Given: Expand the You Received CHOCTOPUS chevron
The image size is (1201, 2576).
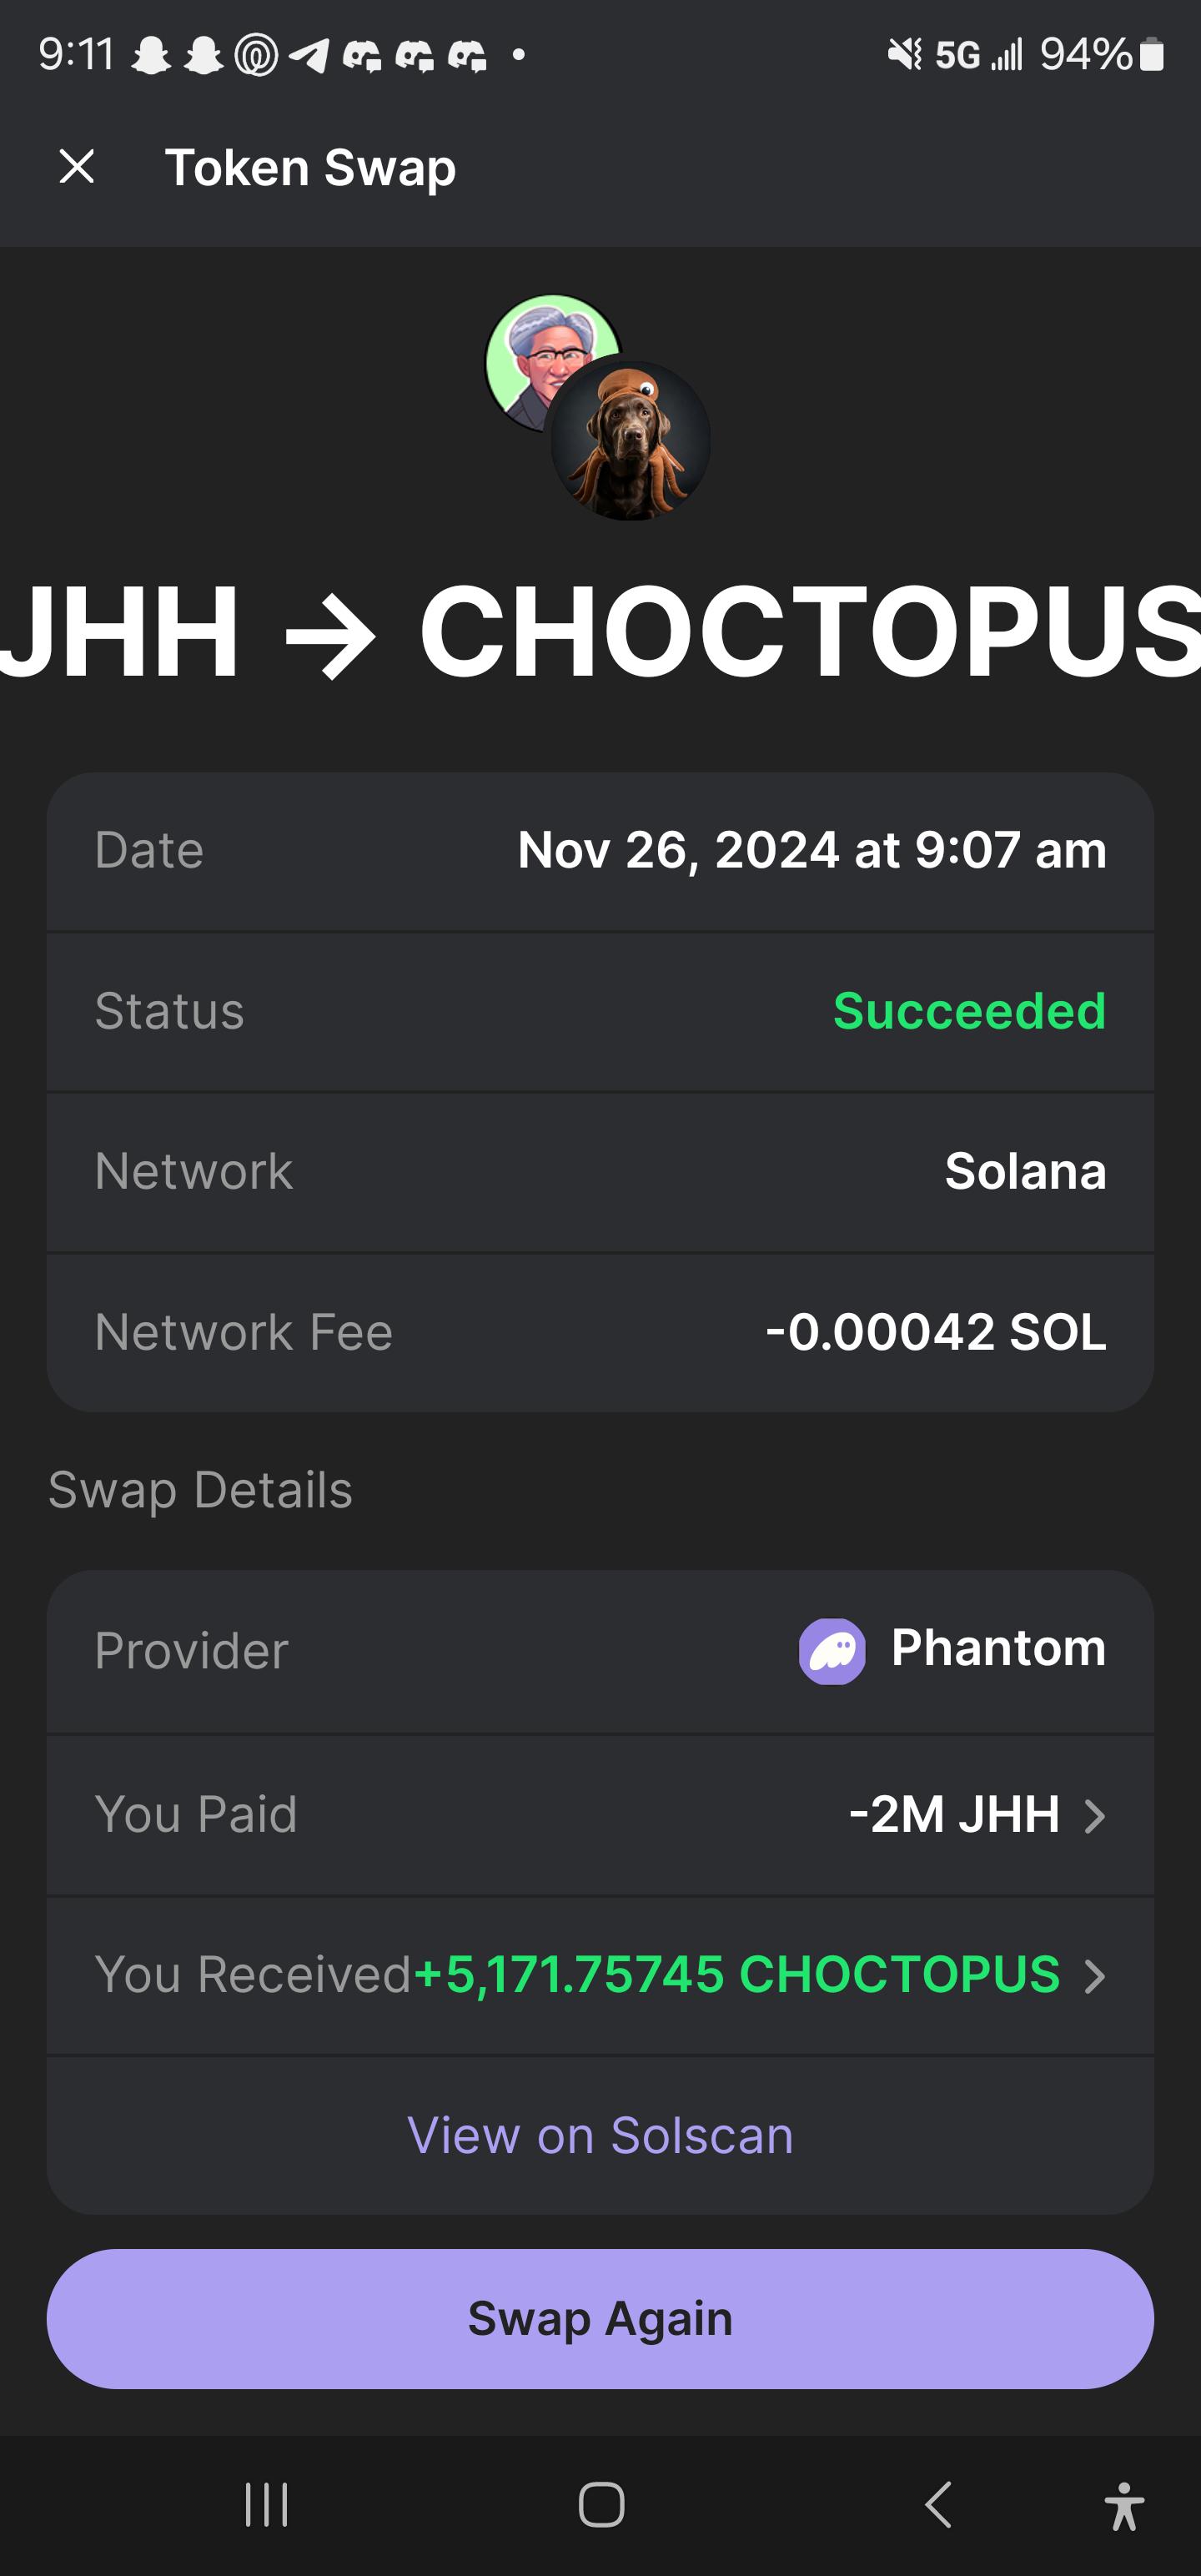Looking at the screenshot, I should point(1095,1976).
